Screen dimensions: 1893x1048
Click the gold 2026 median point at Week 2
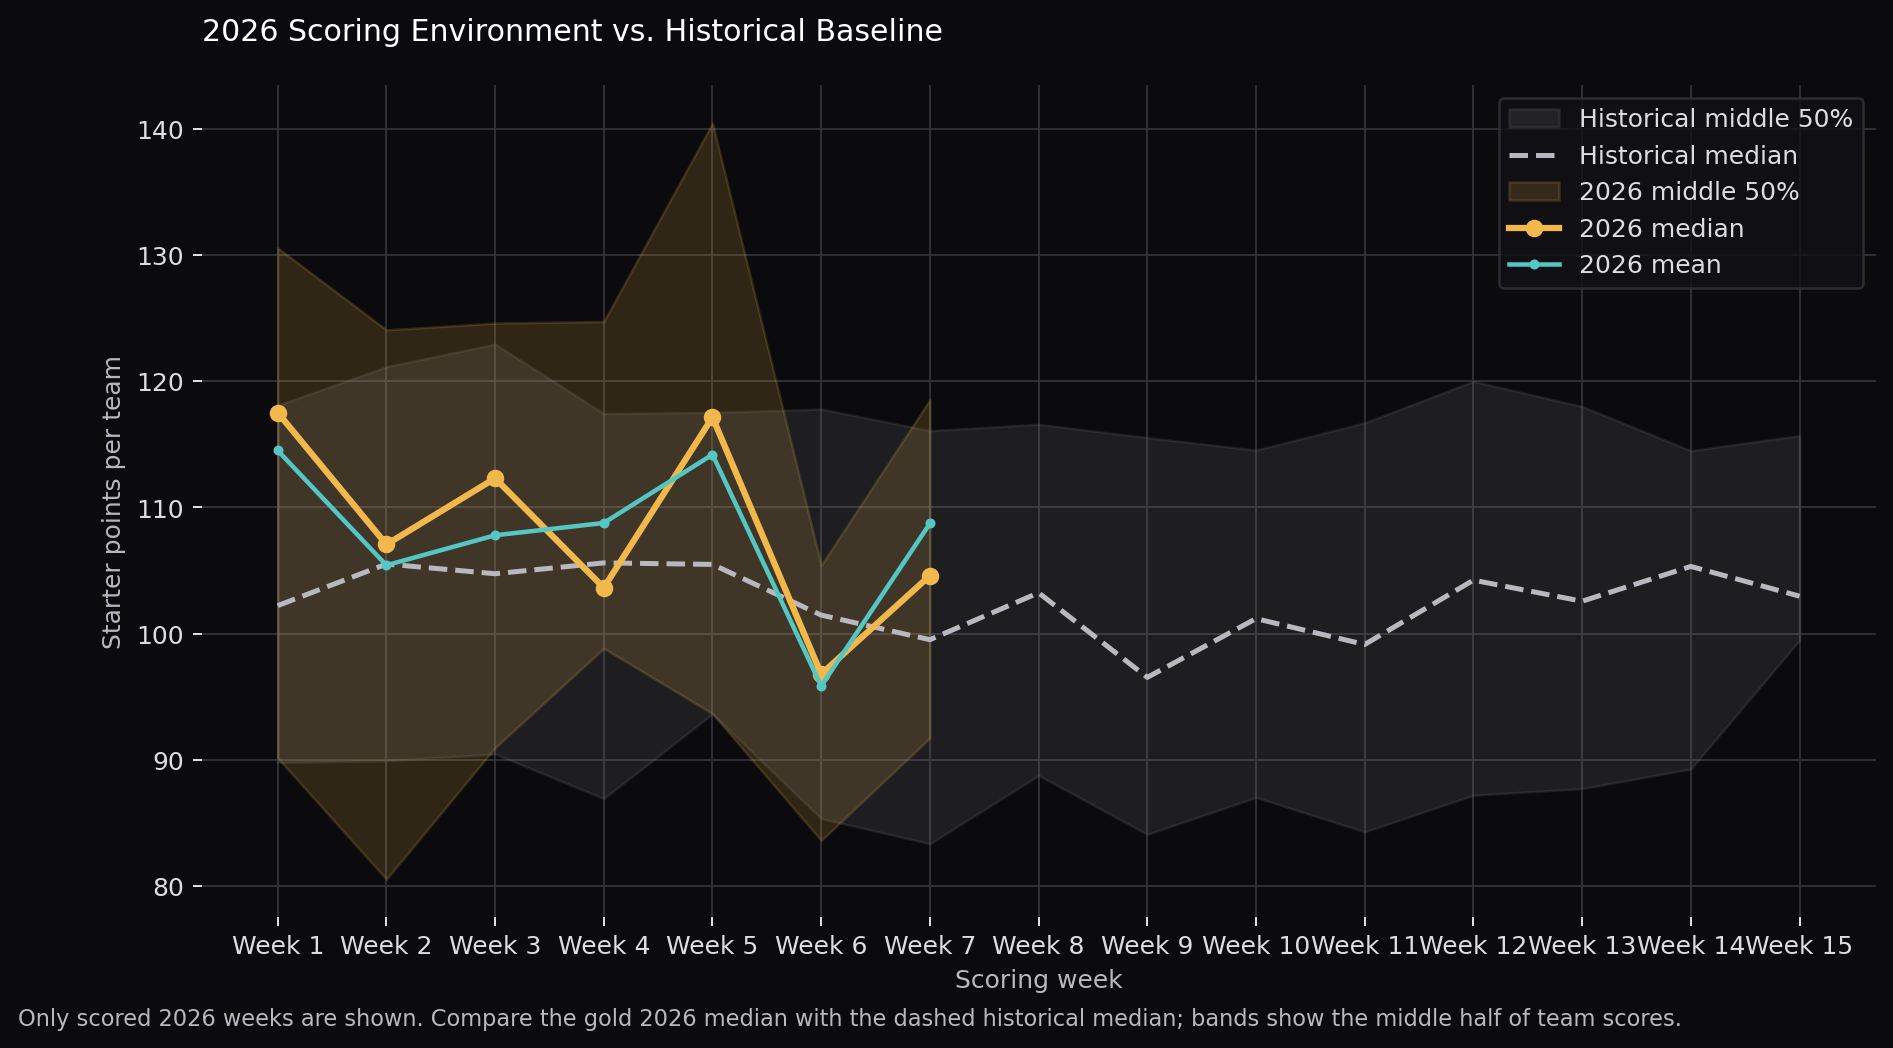tap(386, 544)
